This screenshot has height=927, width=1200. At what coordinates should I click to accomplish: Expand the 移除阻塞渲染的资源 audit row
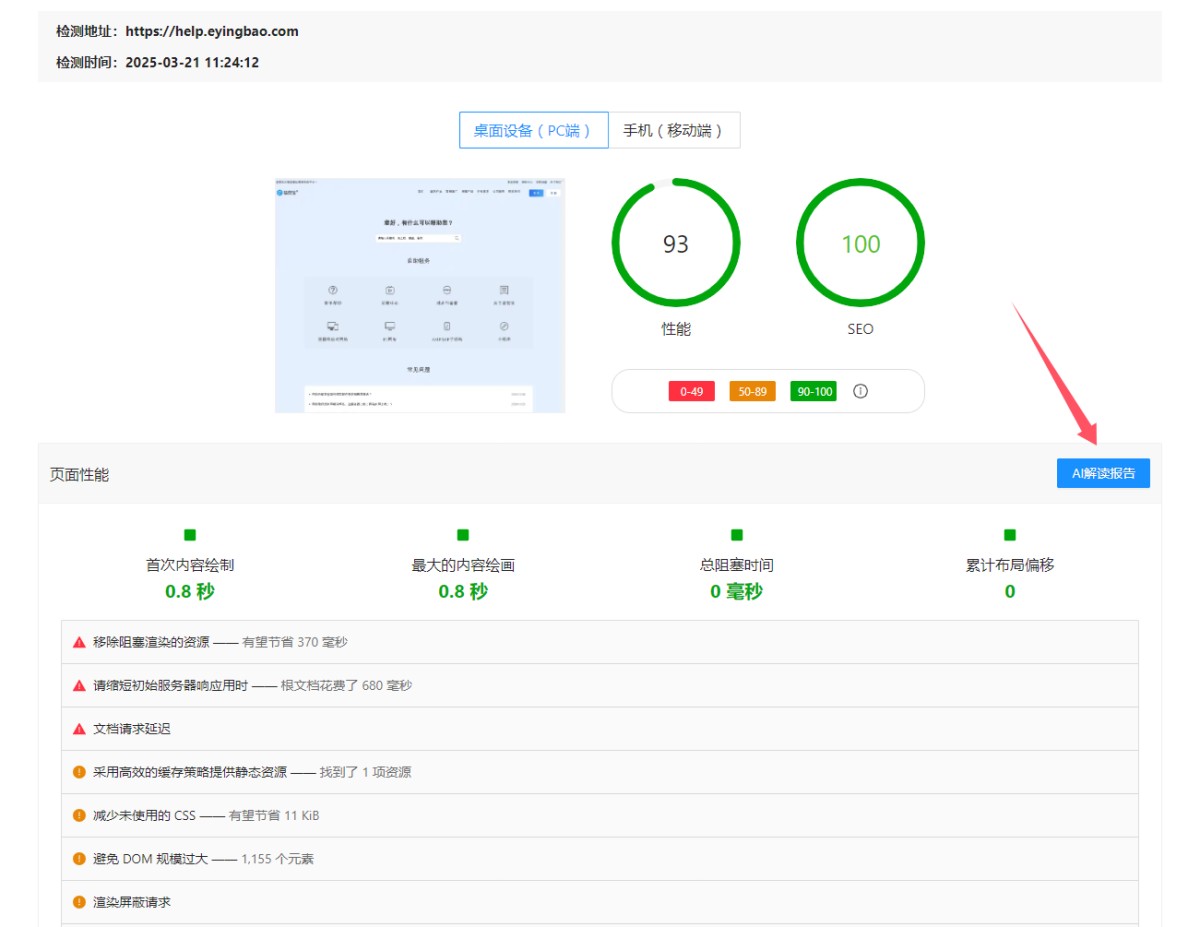(x=600, y=642)
